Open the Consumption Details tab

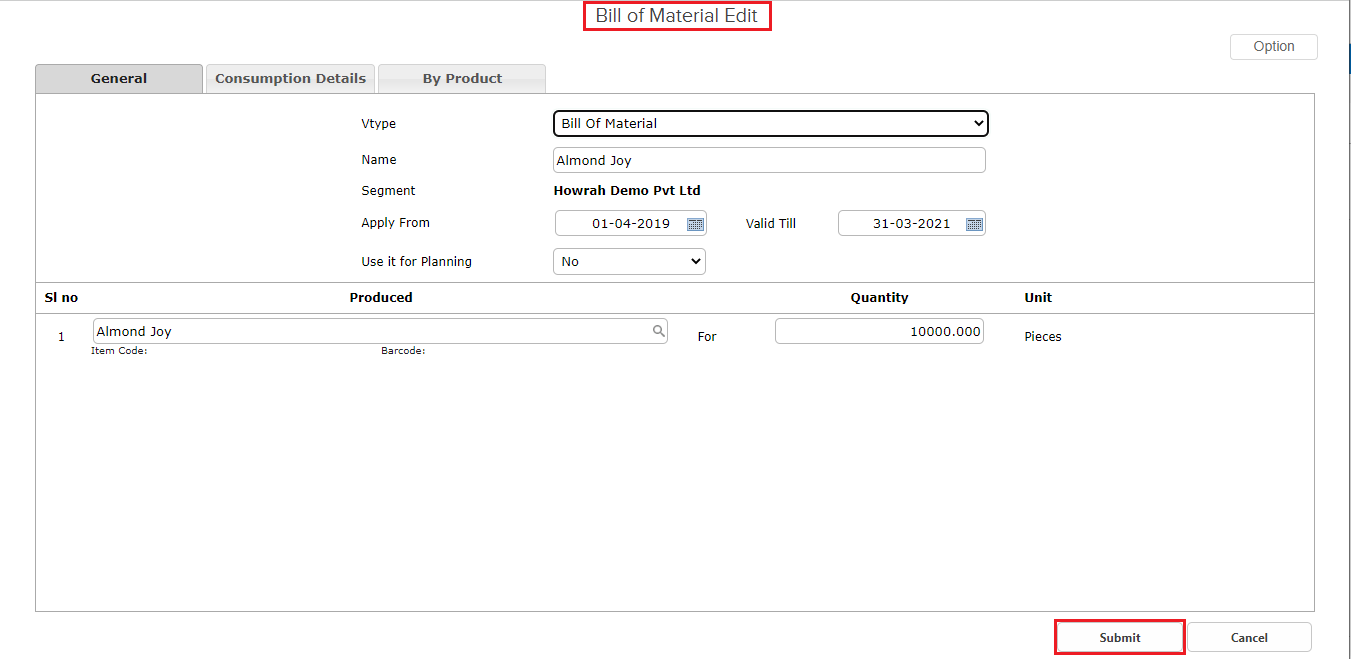point(290,79)
